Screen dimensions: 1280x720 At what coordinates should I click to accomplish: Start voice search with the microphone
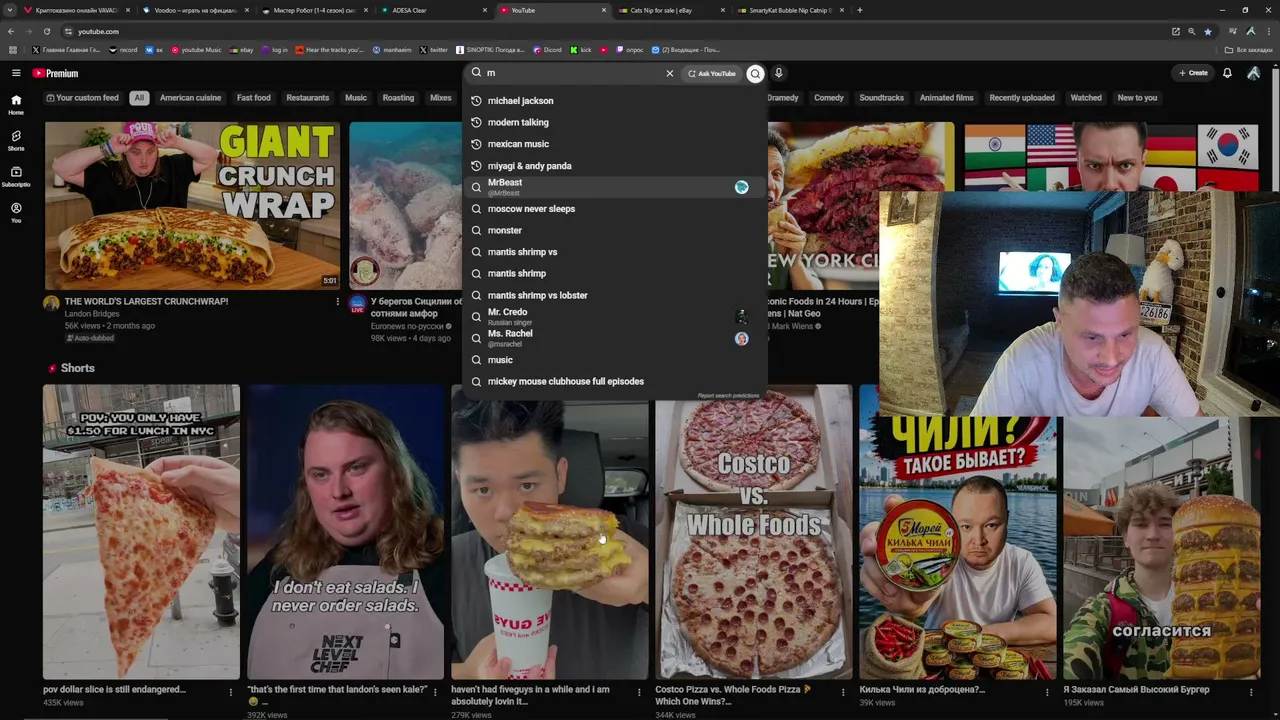click(778, 73)
